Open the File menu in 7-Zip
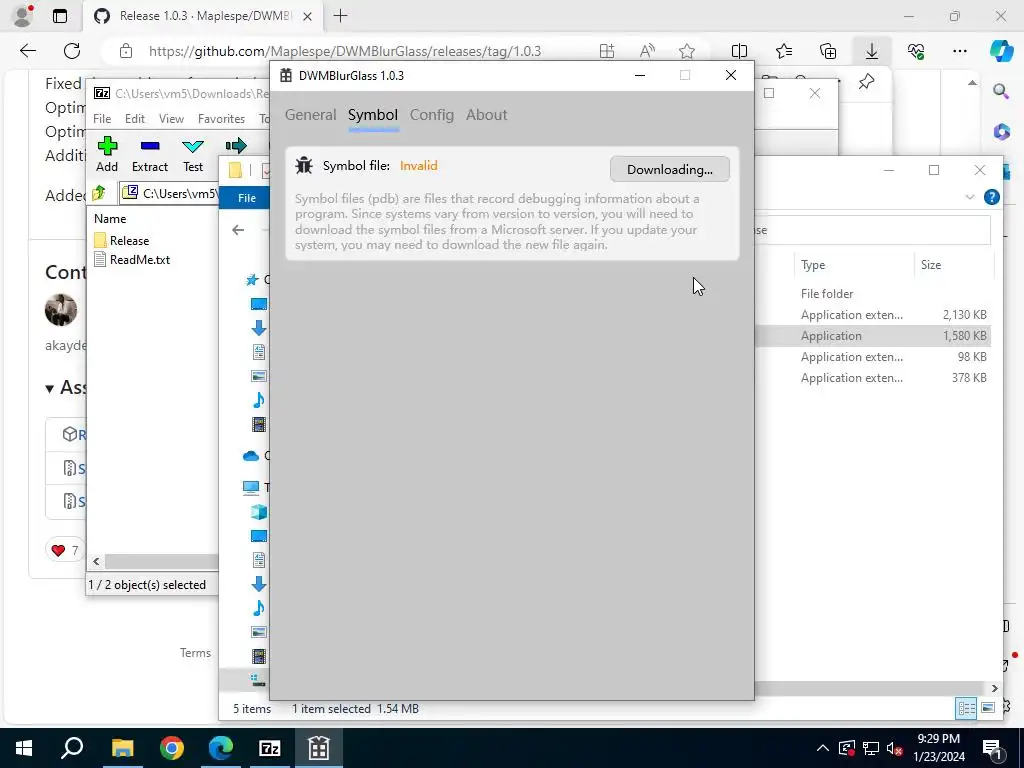The height and width of the screenshot is (768, 1024). 102,119
